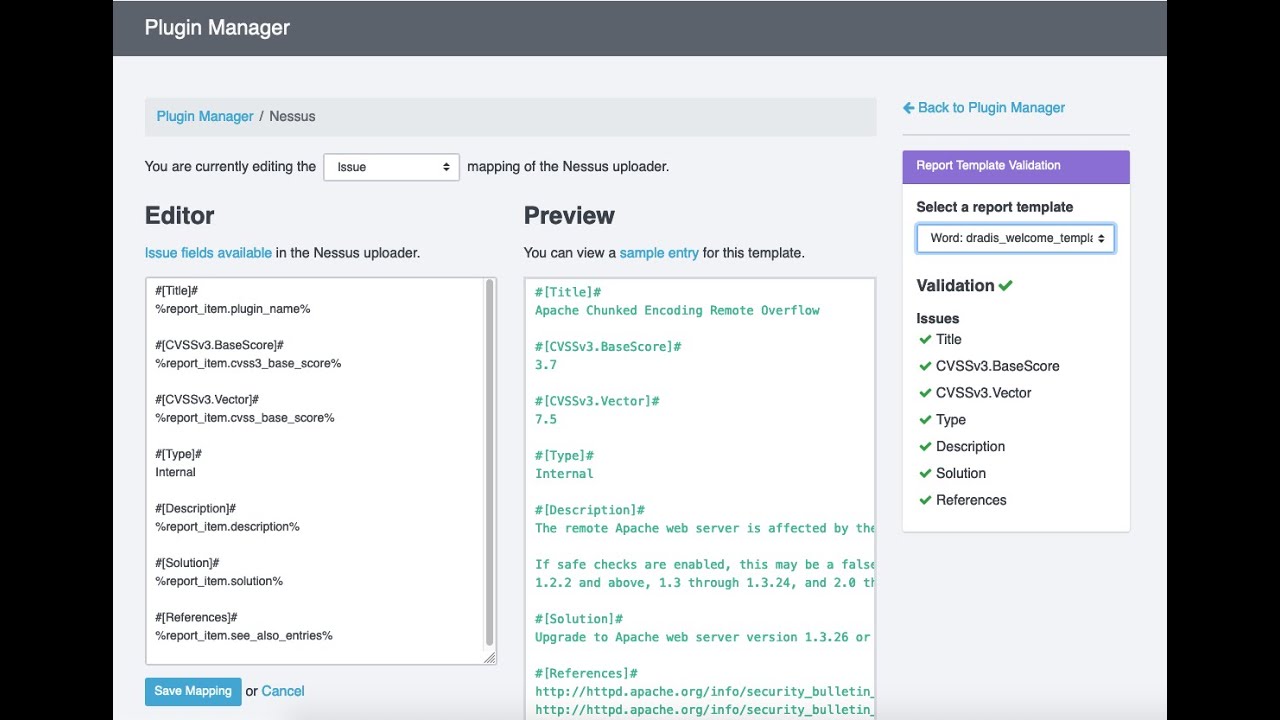Click the checkmark beside CVSSv3.BaseScore
Viewport: 1280px width, 720px height.
[x=925, y=367]
